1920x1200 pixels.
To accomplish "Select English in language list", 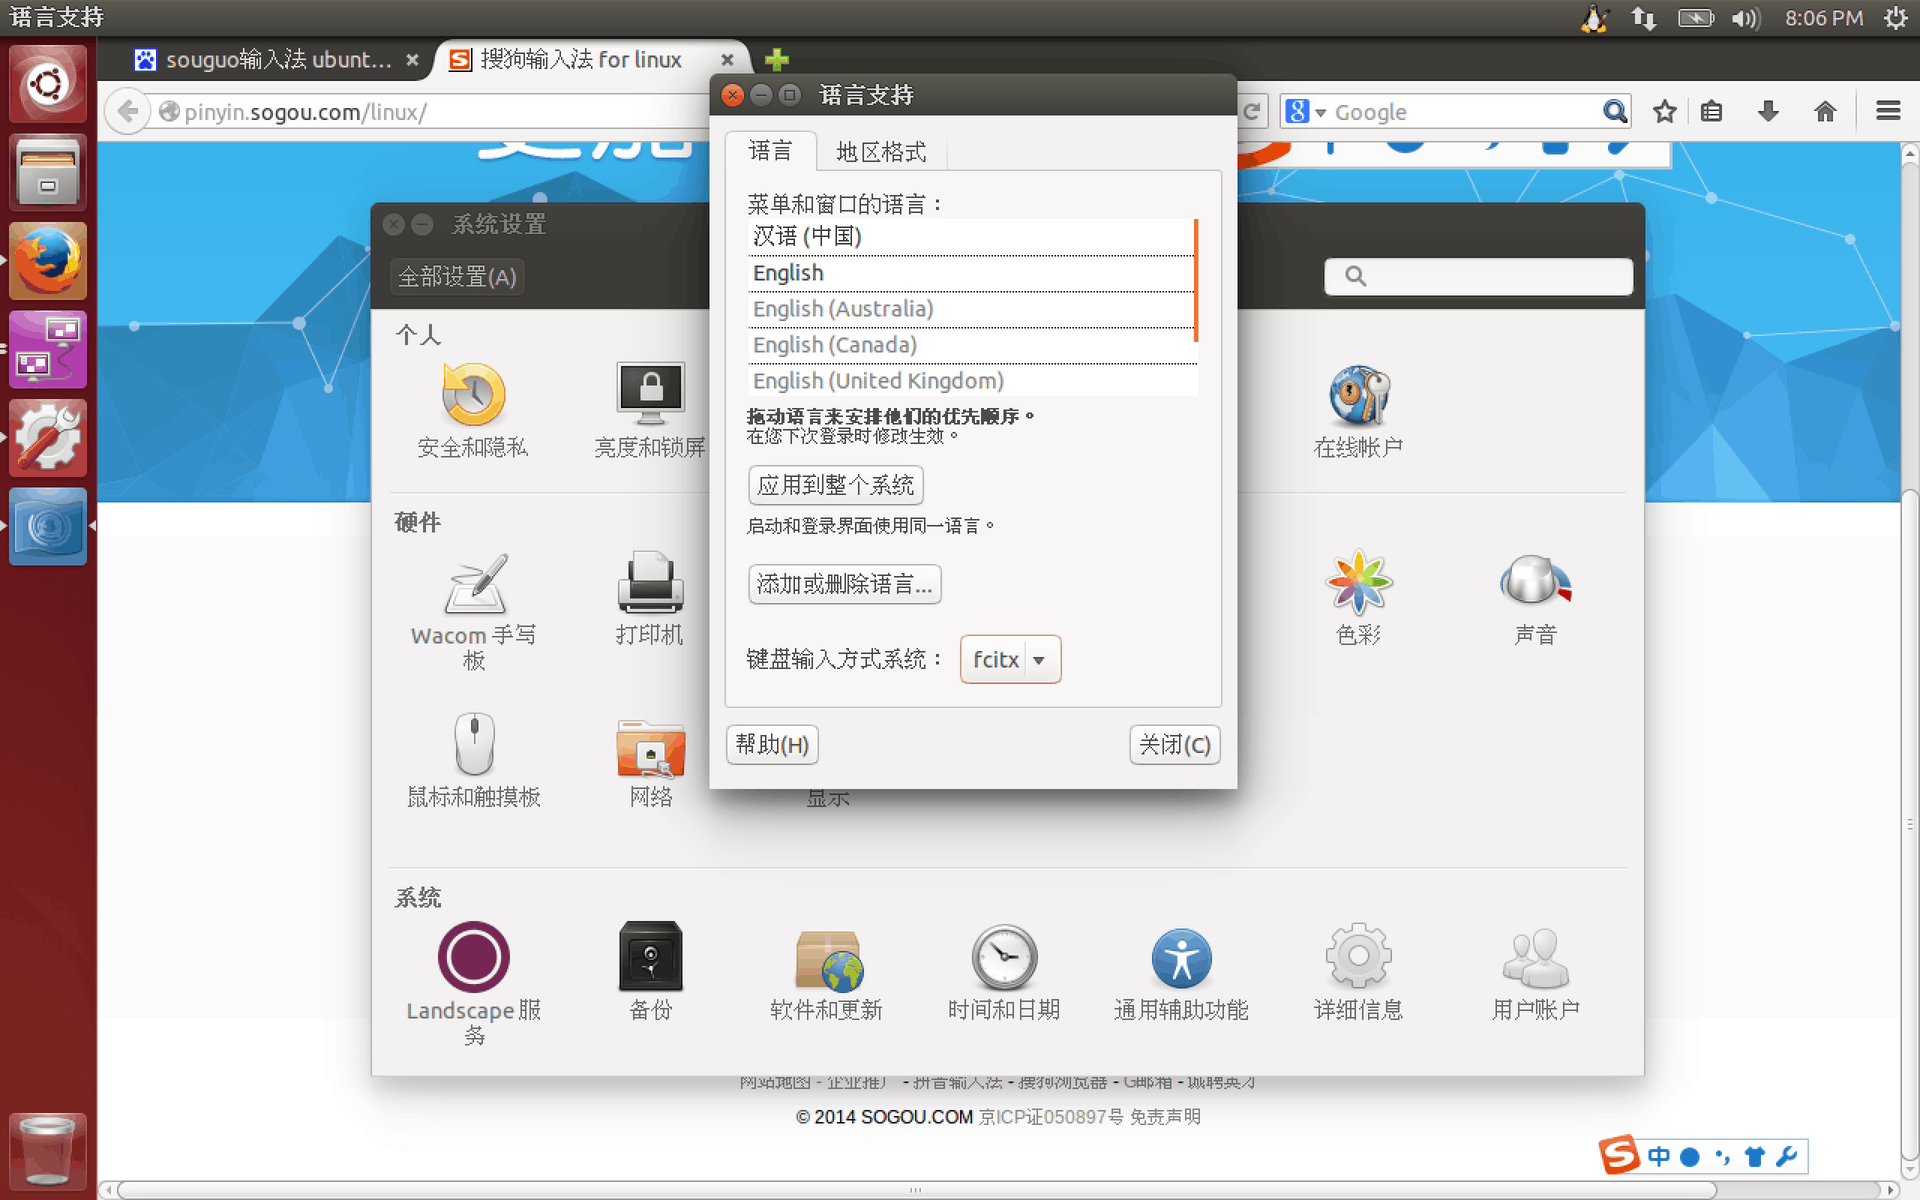I will click(971, 273).
